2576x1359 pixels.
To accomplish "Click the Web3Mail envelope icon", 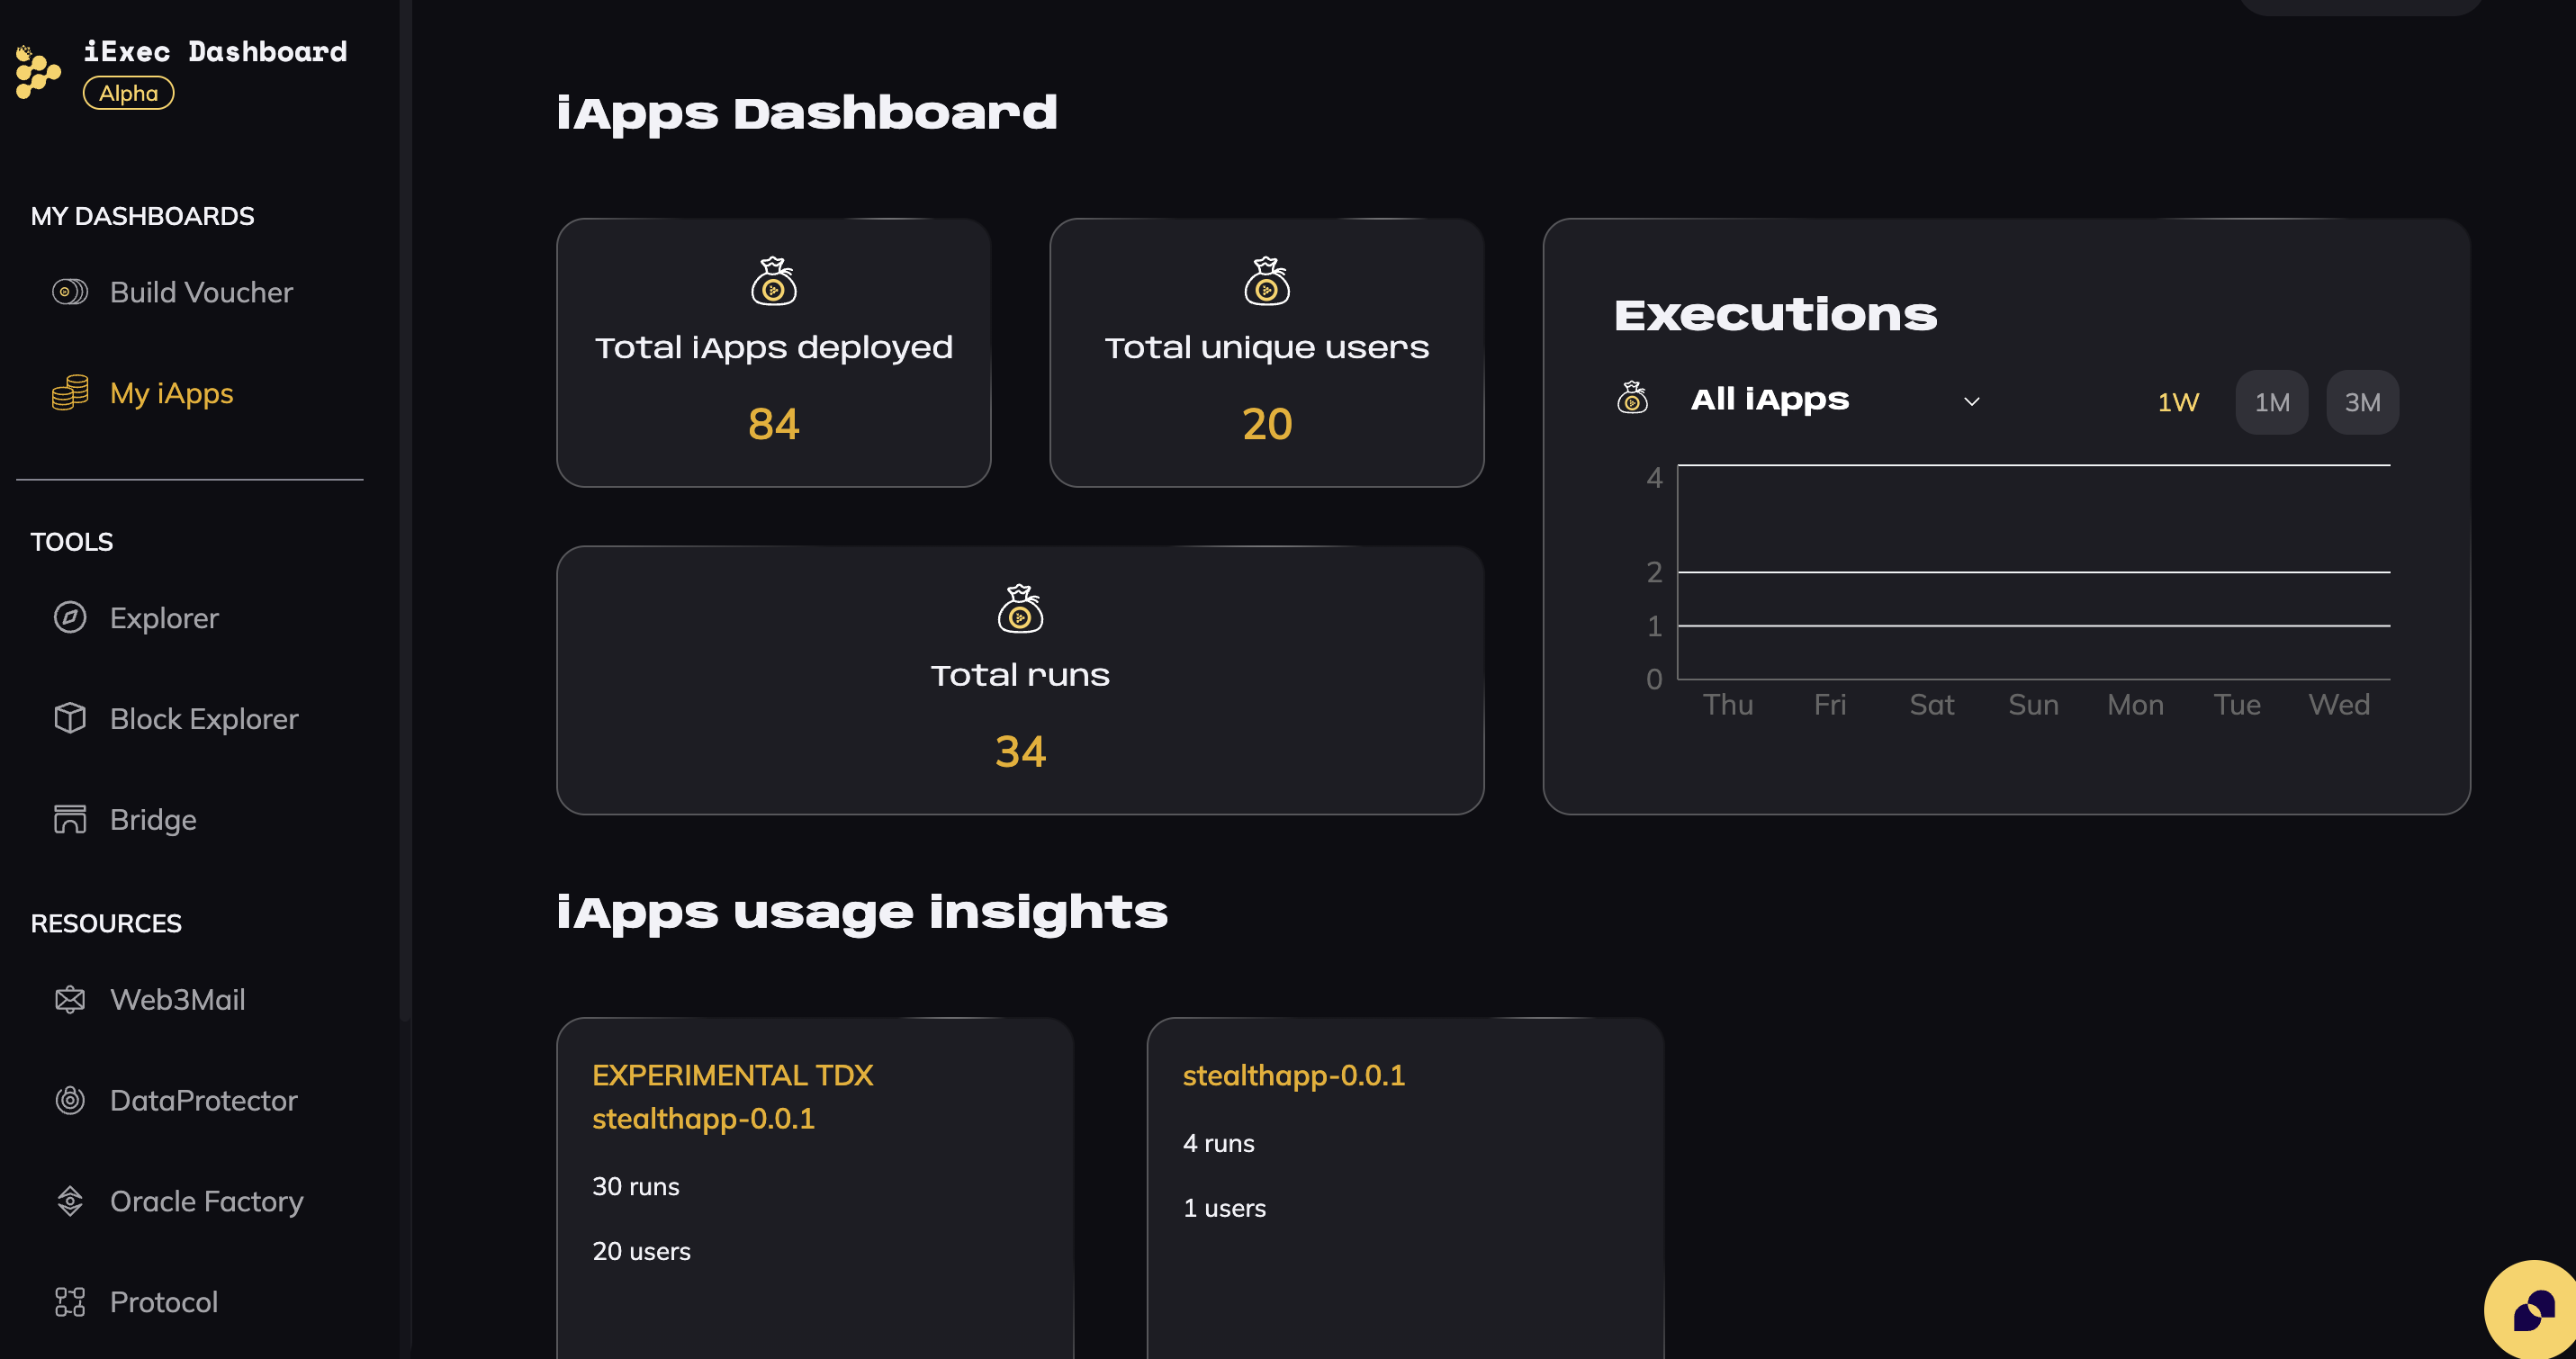I will click(69, 999).
